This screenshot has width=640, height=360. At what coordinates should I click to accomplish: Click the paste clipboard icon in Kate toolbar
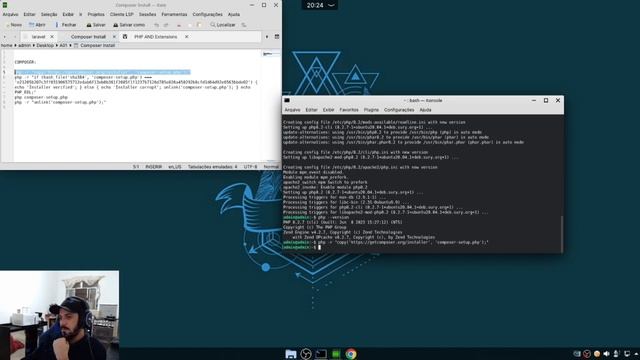tap(199, 25)
